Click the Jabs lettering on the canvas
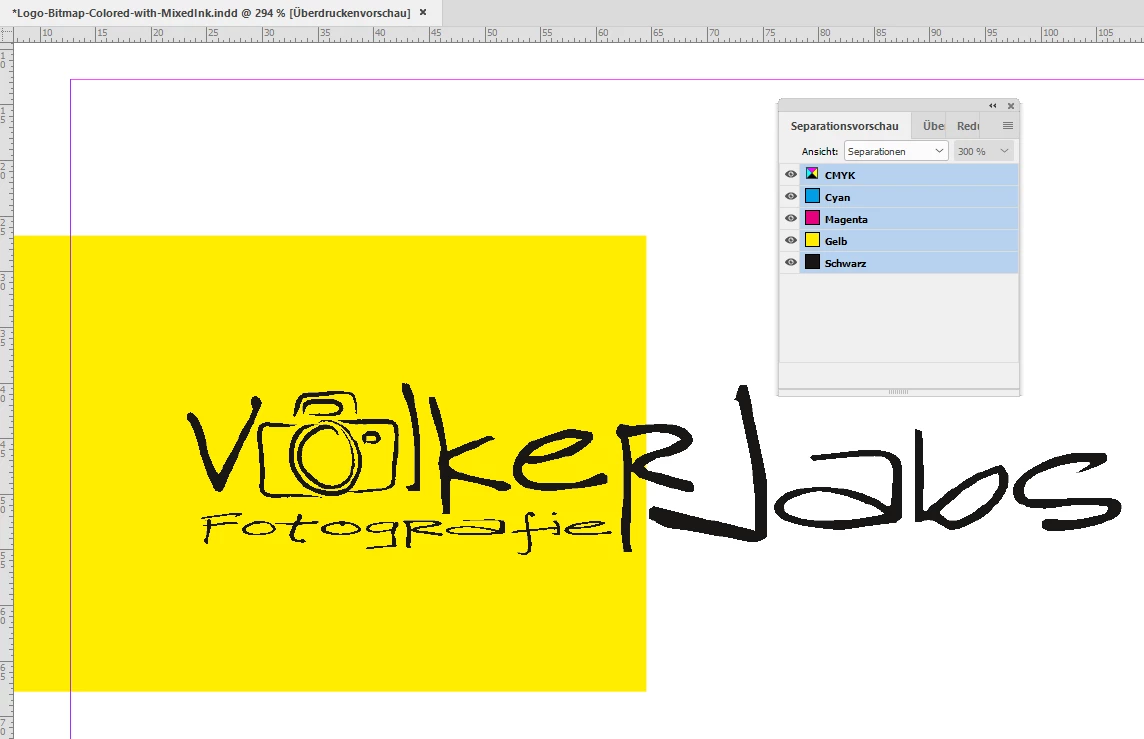Image resolution: width=1144 pixels, height=739 pixels. click(884, 464)
